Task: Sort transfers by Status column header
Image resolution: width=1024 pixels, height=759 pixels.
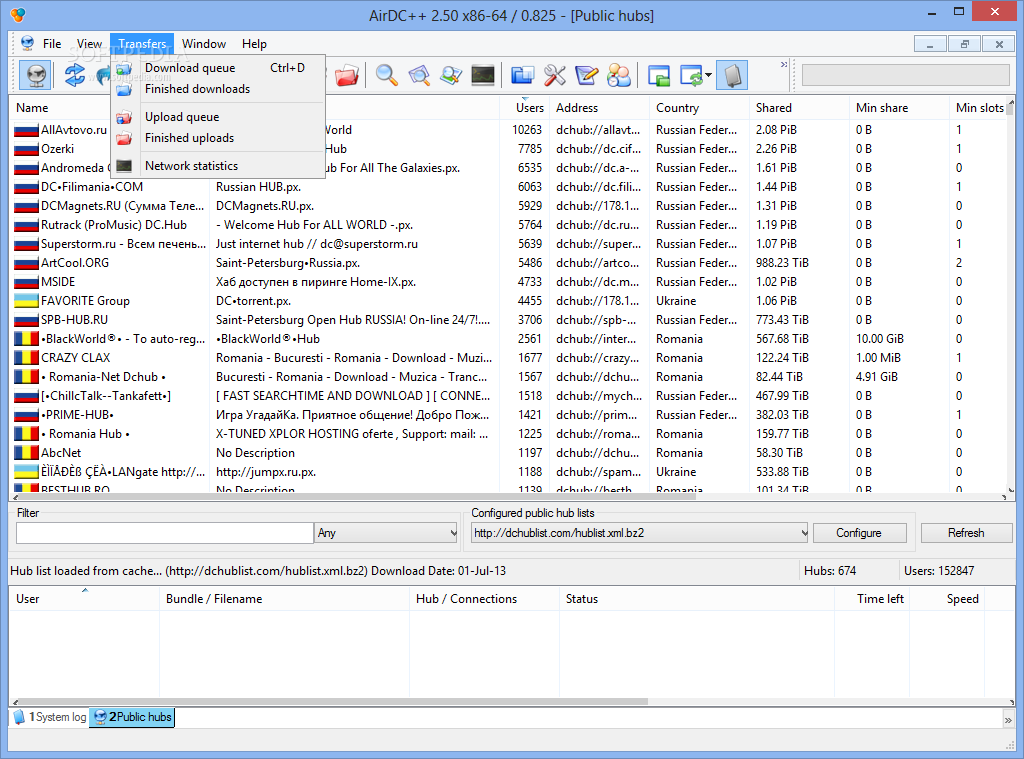Action: point(697,599)
